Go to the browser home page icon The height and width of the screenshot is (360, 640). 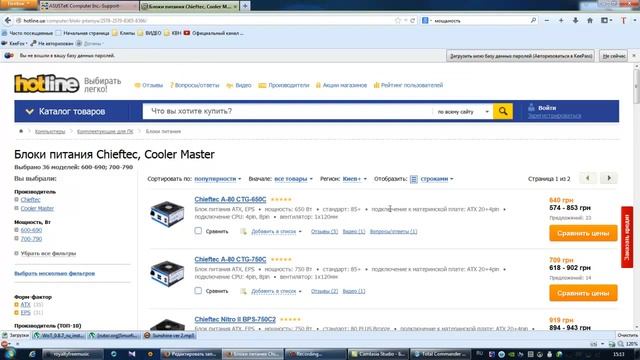coord(590,20)
